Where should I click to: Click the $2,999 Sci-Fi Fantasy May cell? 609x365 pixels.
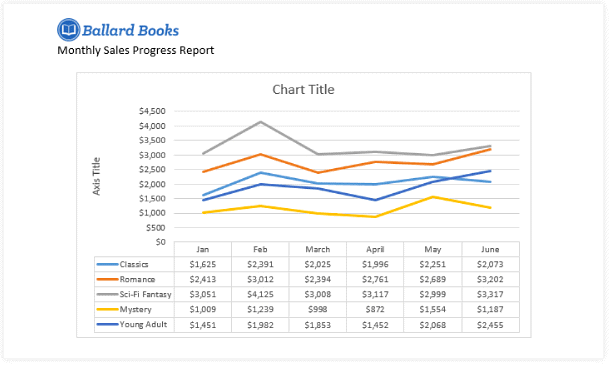click(433, 294)
